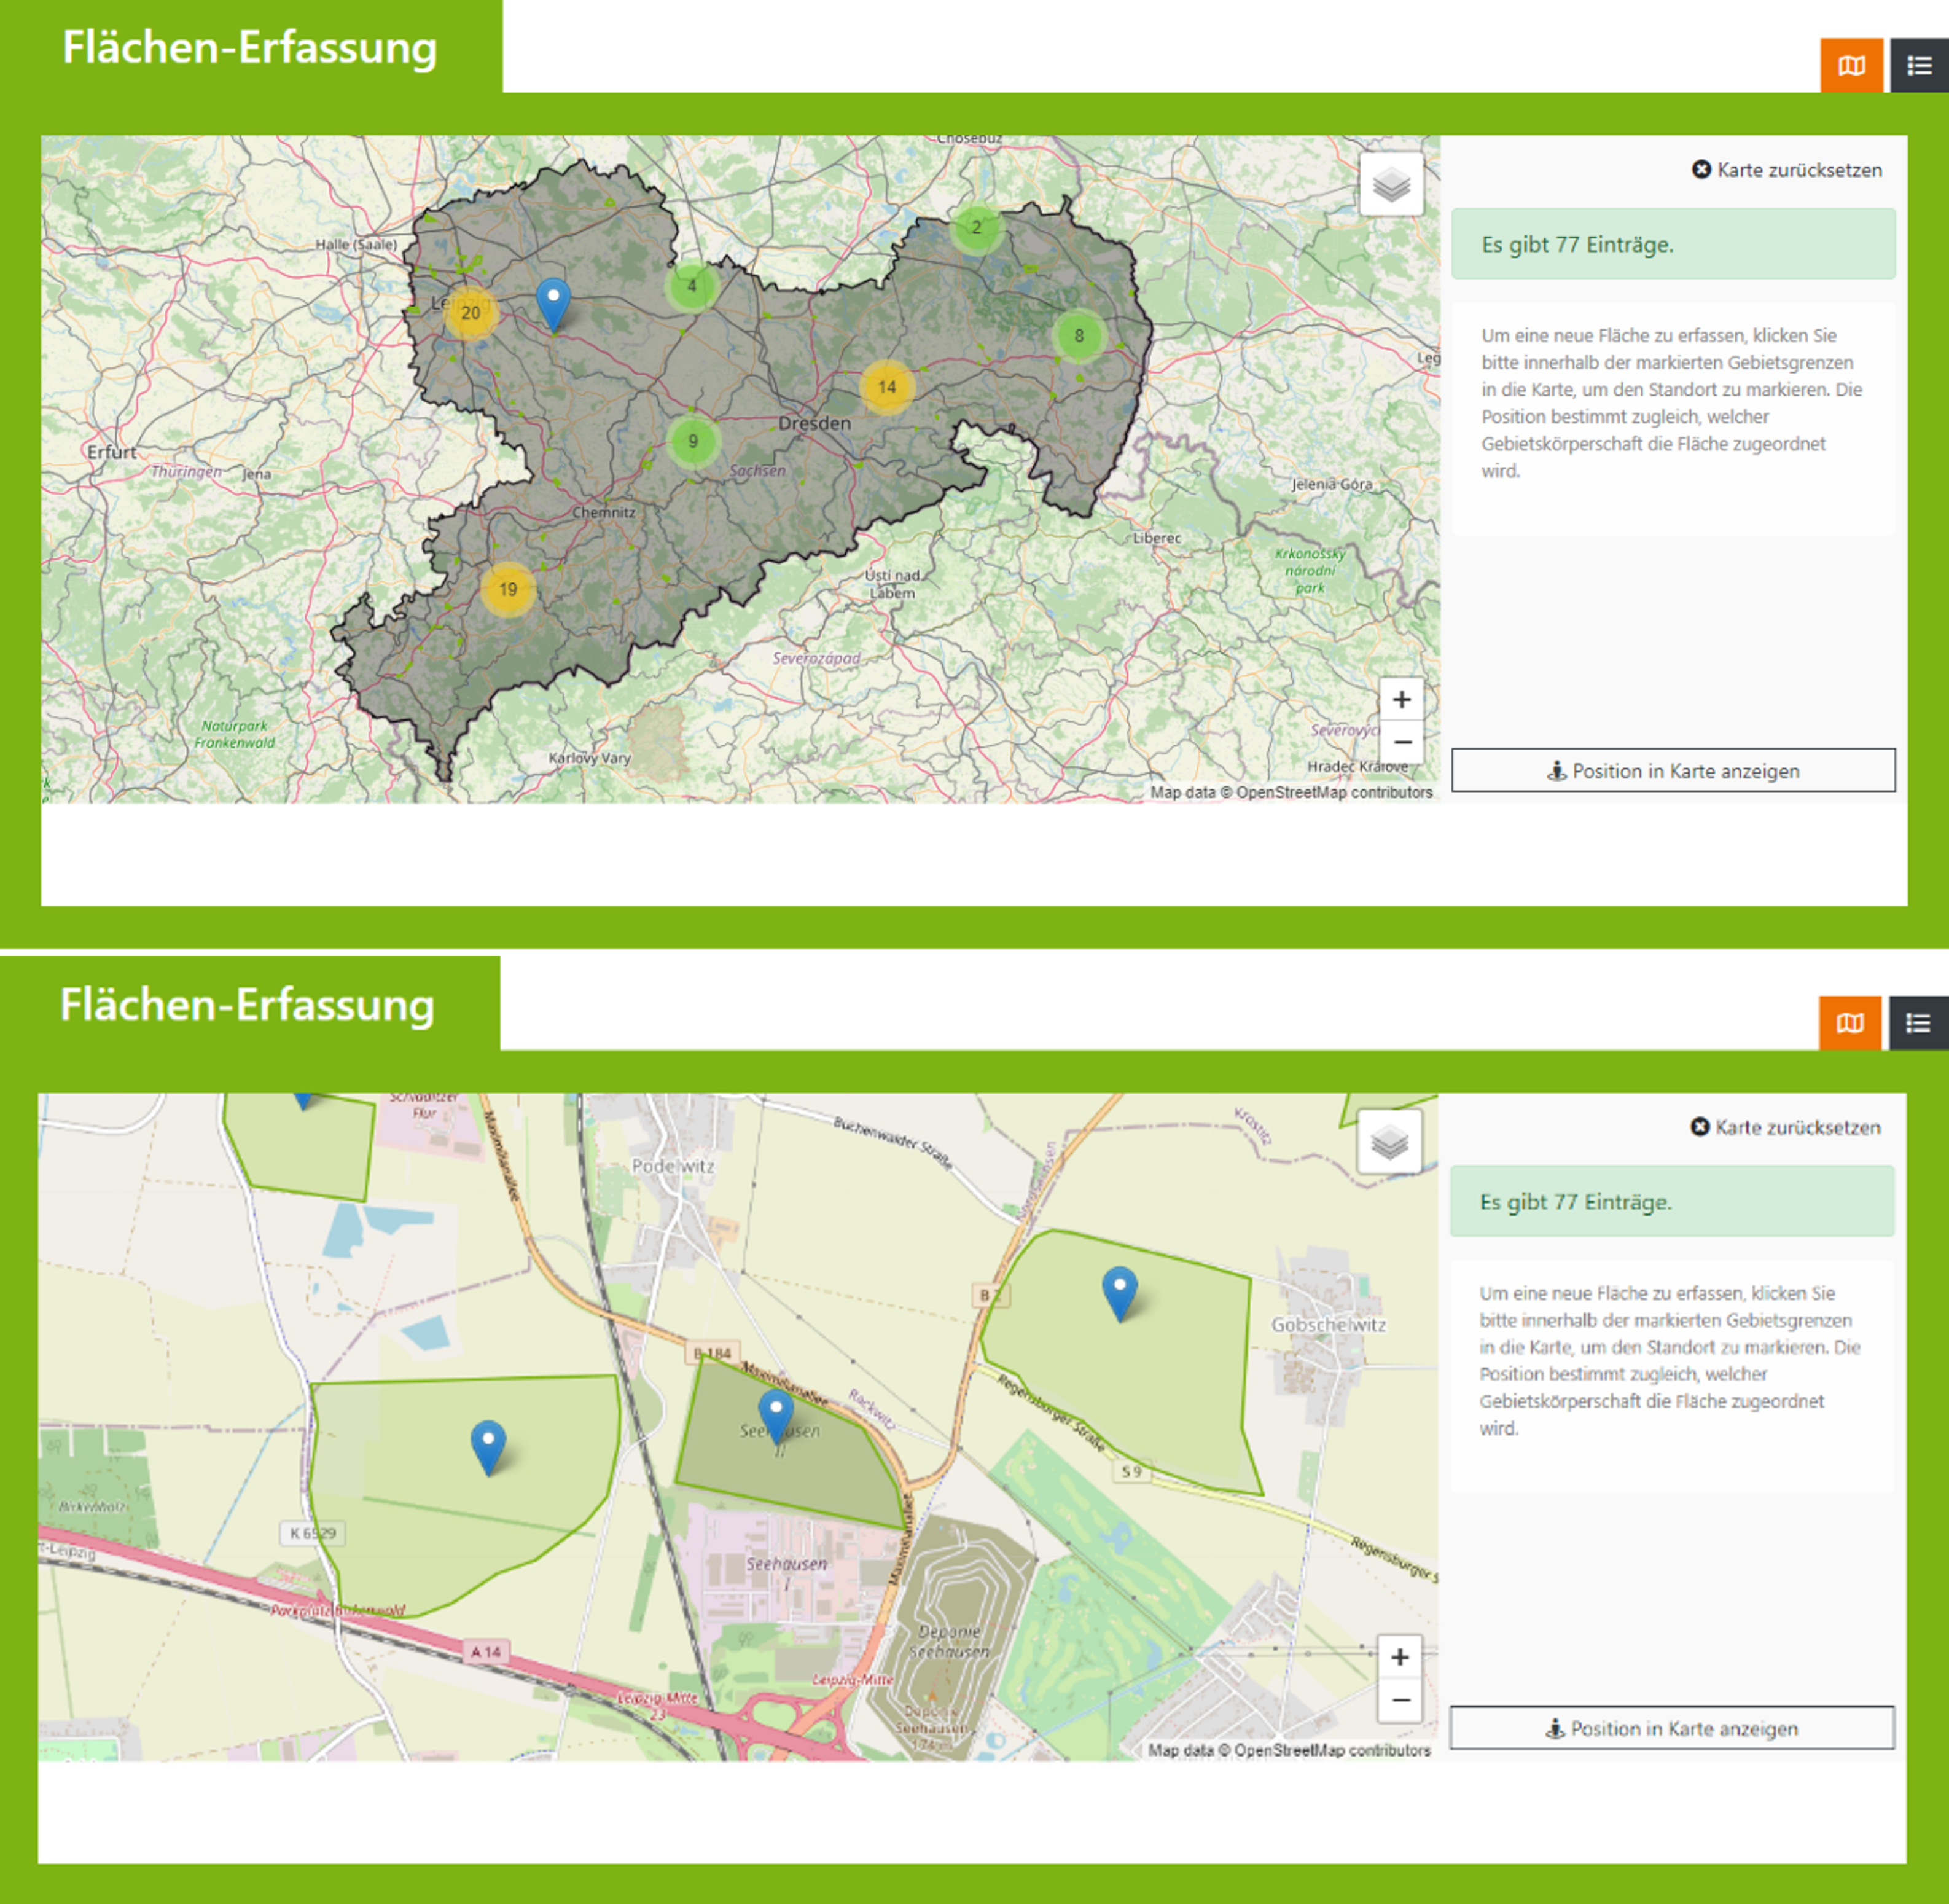Click the orange map view icon in lower panel
The height and width of the screenshot is (1904, 1949).
(1849, 1023)
